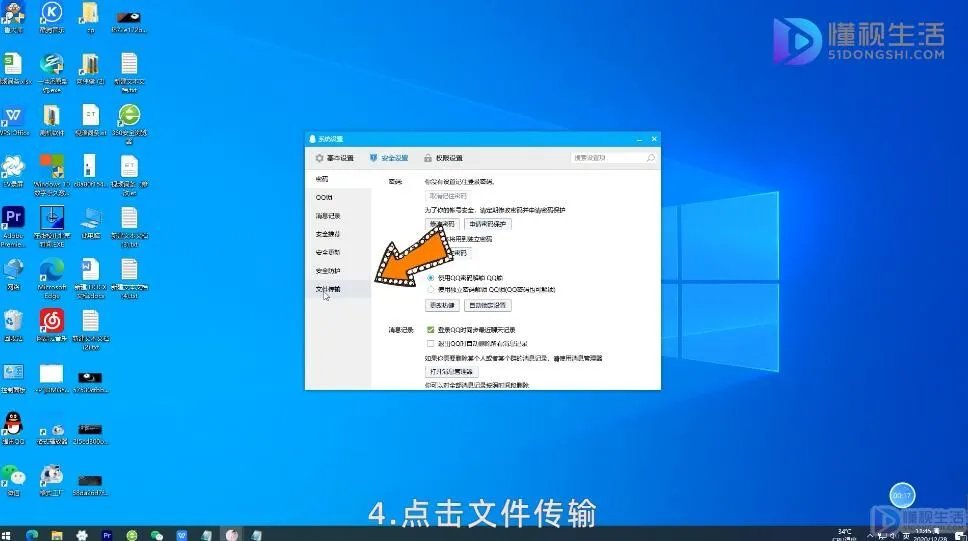
Task: Toggle sync recent chat records on login checkbox
Action: [431, 330]
